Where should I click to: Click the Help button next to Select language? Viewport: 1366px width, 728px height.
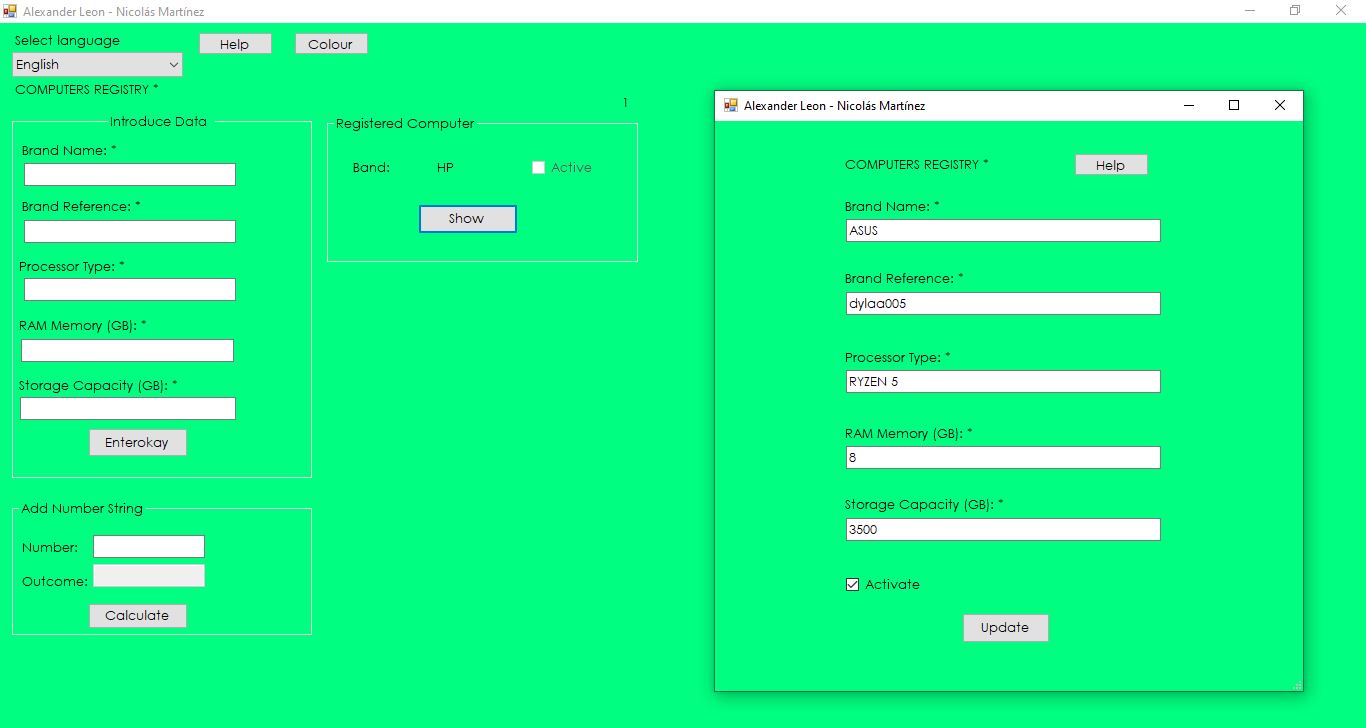pos(235,43)
